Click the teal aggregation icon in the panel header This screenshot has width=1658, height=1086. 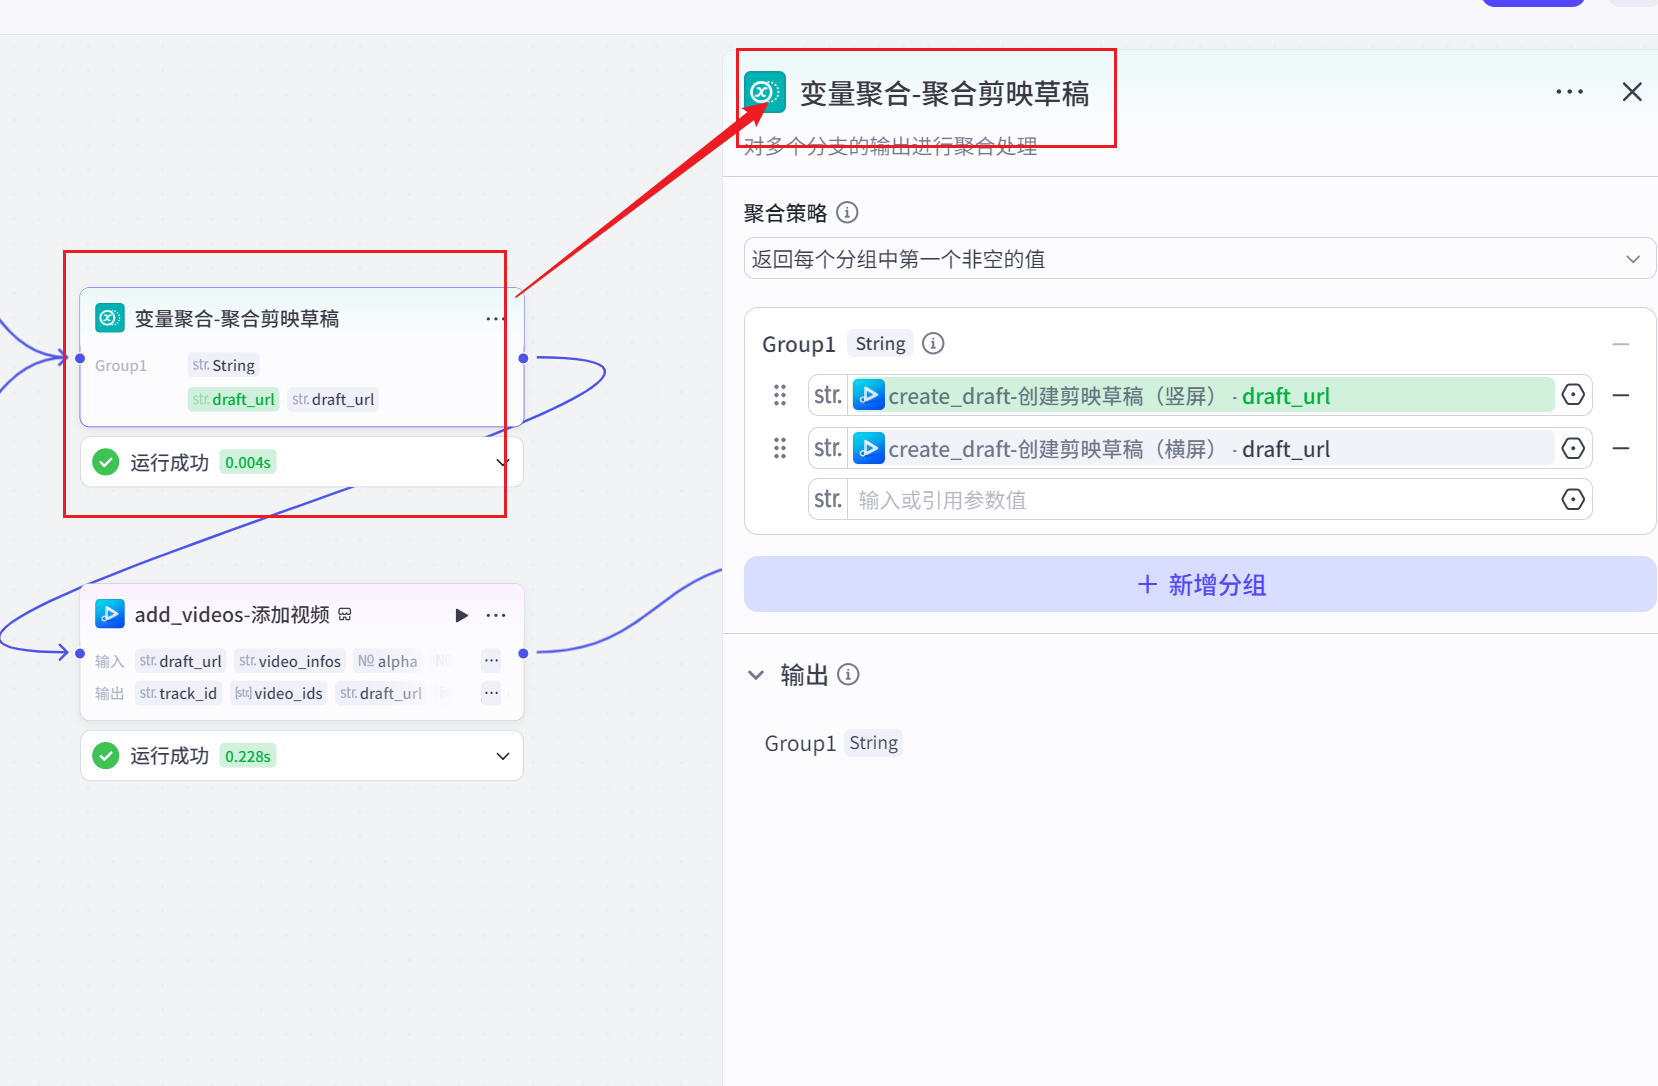tap(765, 91)
